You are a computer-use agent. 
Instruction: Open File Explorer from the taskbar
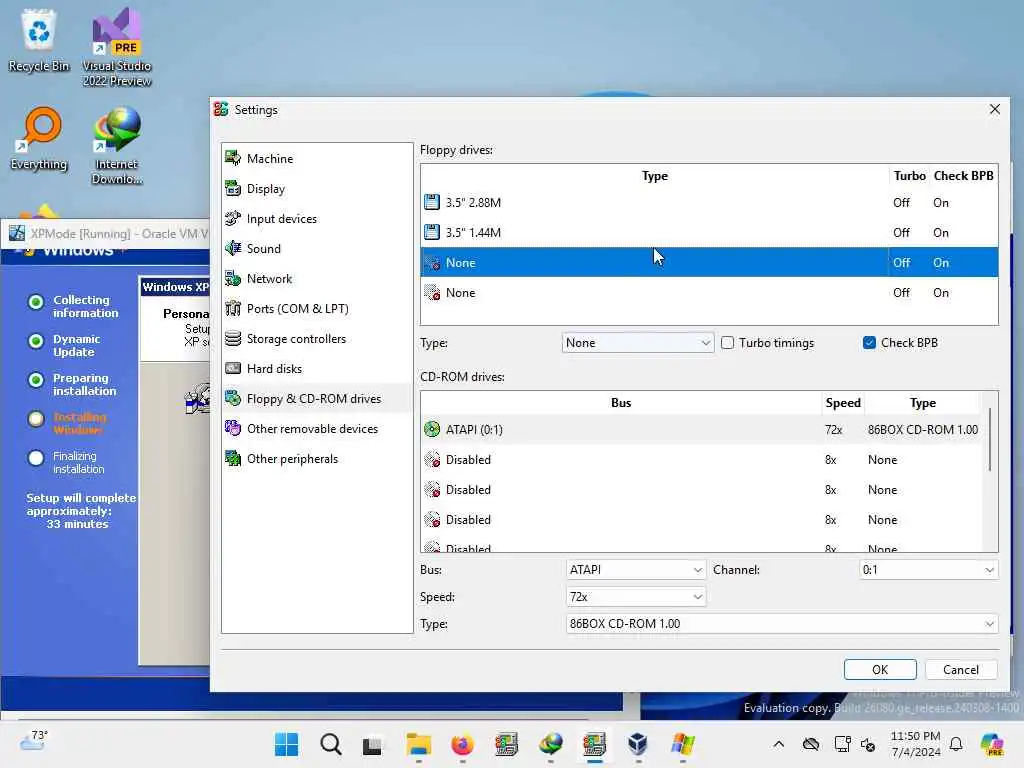click(418, 744)
